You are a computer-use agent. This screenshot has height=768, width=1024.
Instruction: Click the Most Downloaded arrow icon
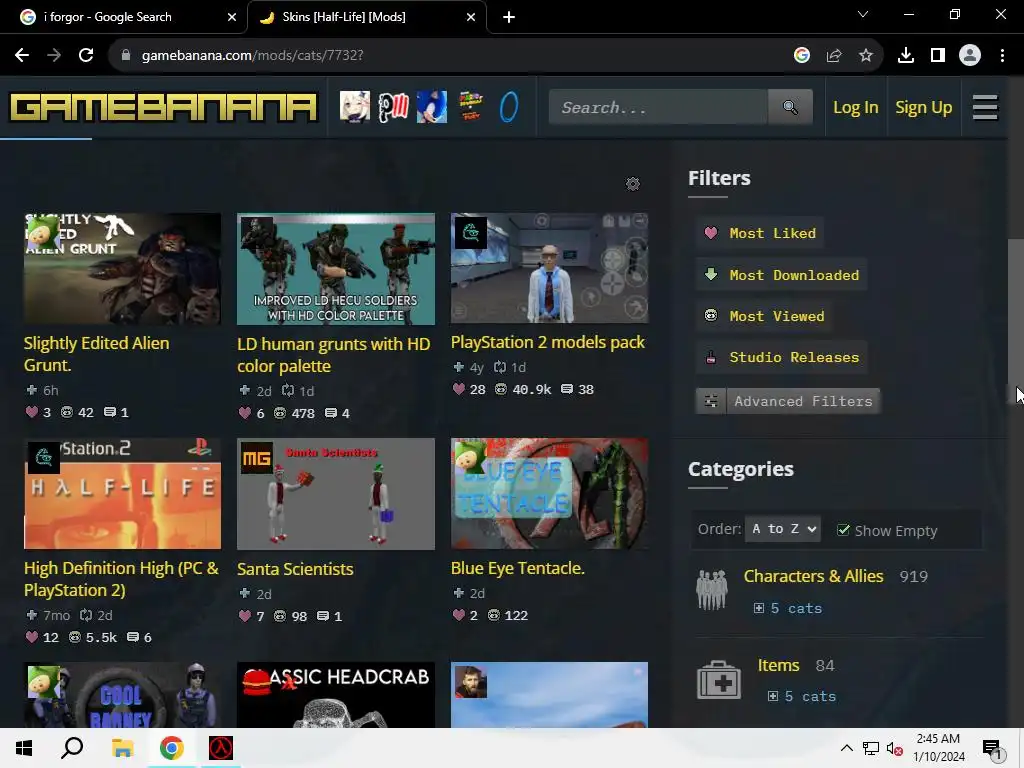coord(711,274)
